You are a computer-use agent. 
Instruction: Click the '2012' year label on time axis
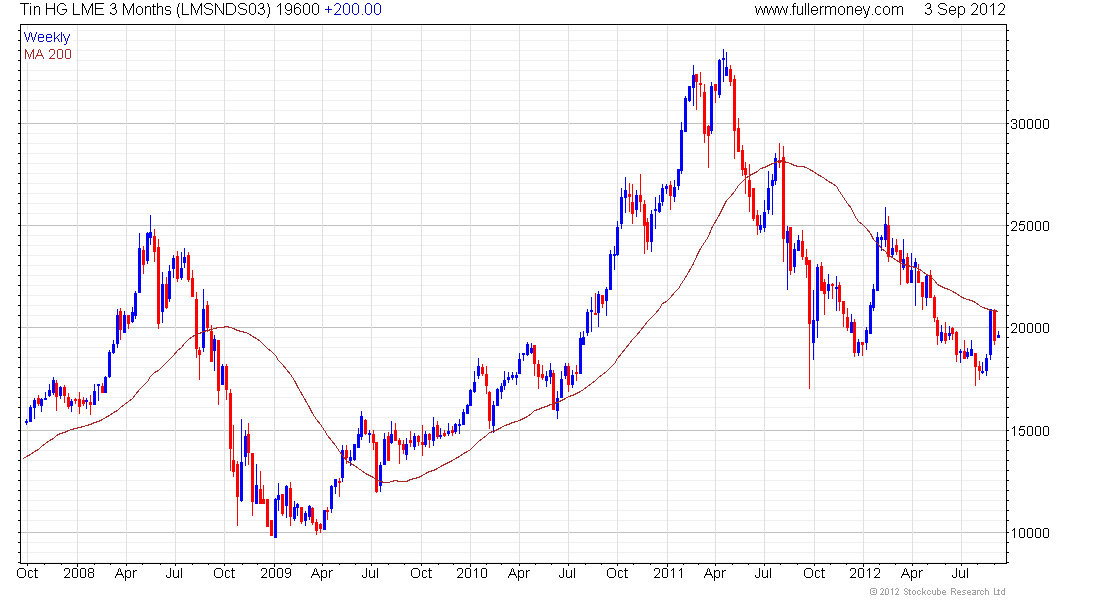[864, 573]
